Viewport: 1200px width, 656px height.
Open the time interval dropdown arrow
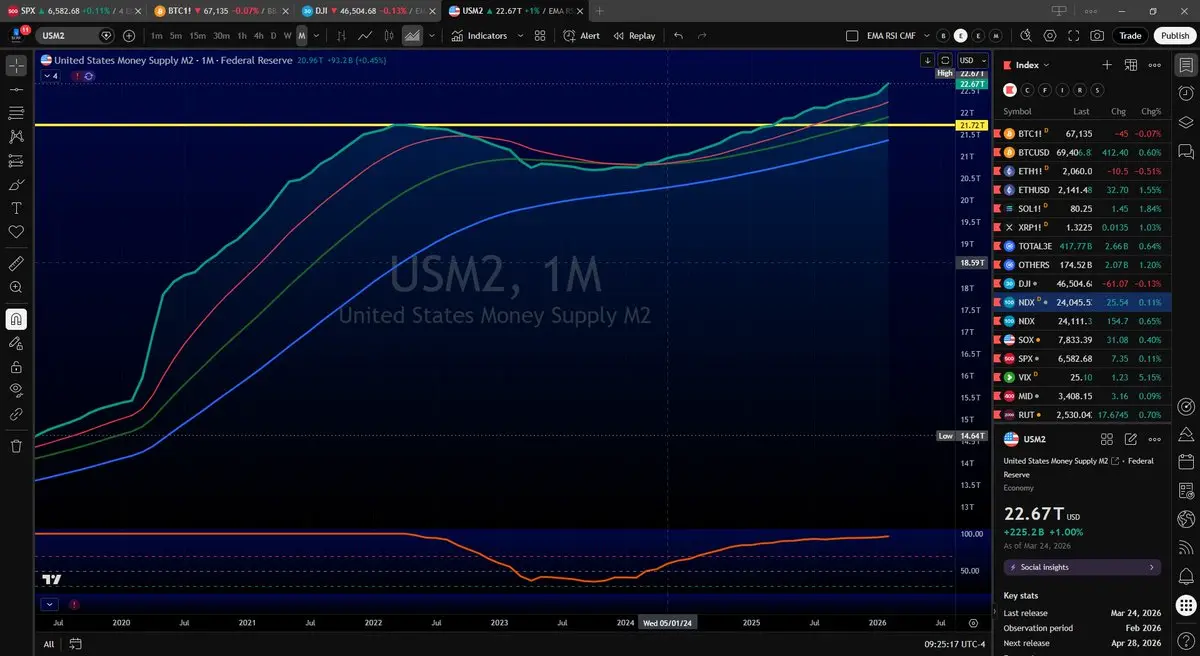coord(317,35)
